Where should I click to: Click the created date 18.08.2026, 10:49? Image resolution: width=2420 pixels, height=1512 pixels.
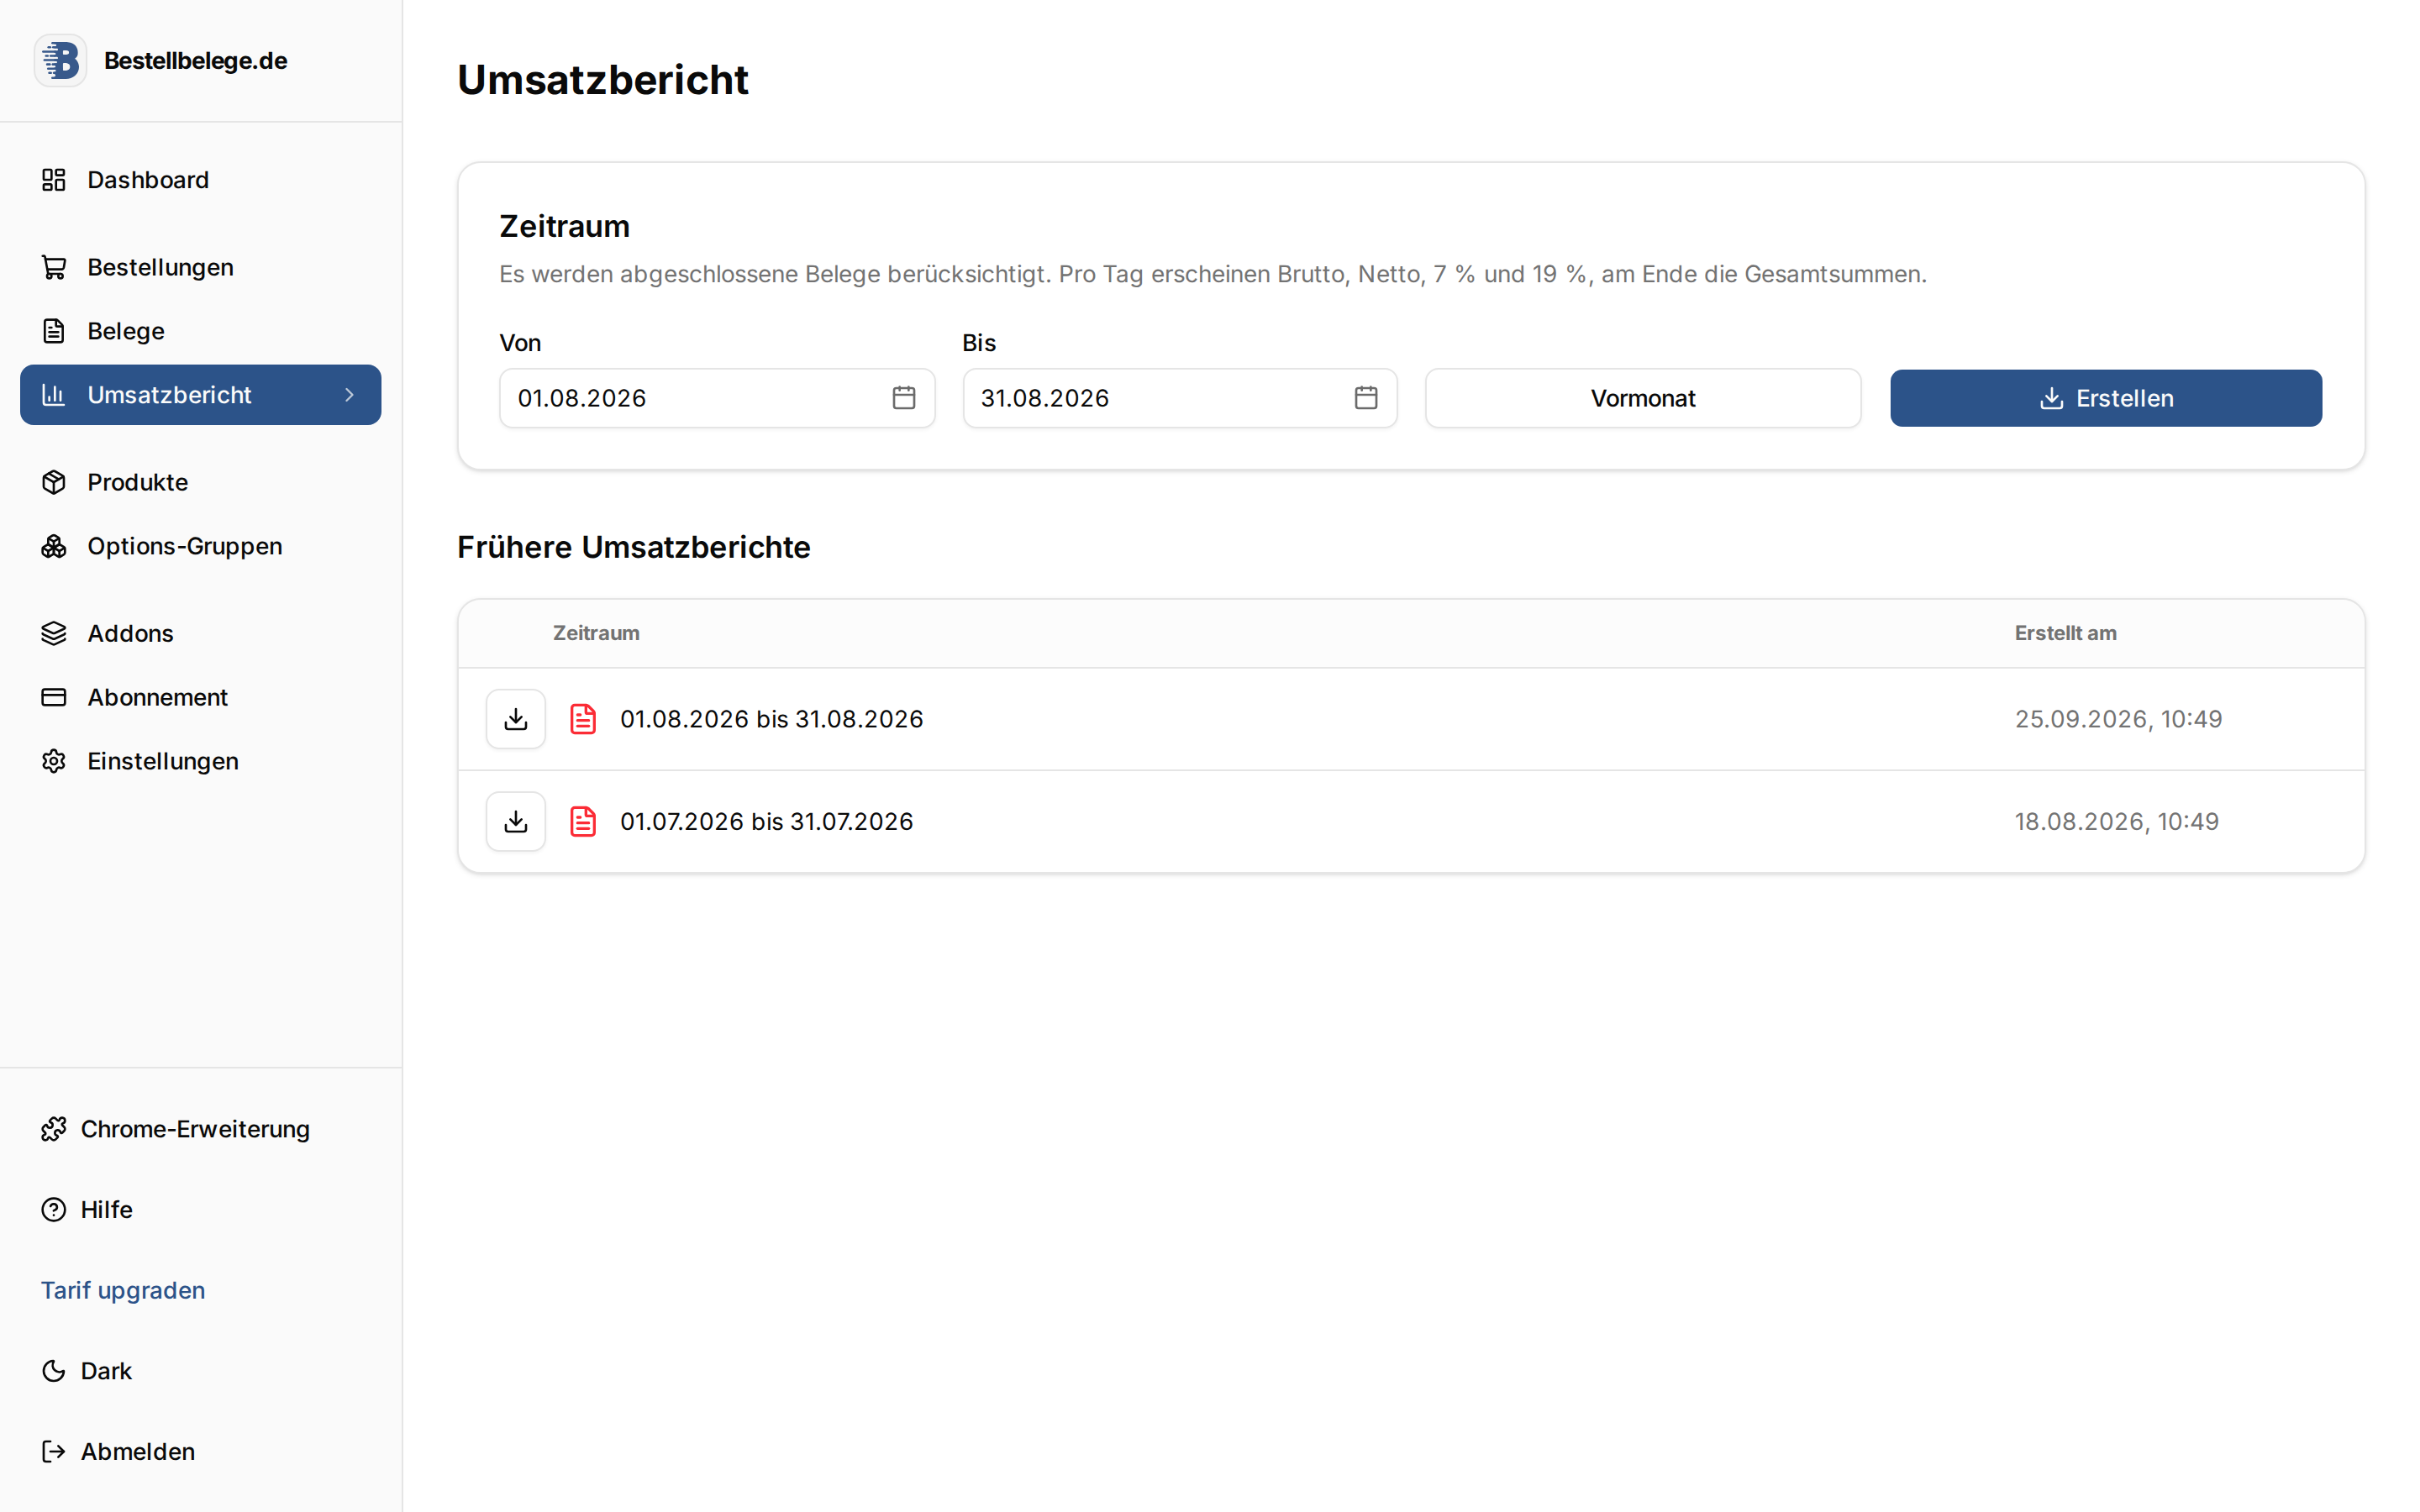click(2116, 822)
